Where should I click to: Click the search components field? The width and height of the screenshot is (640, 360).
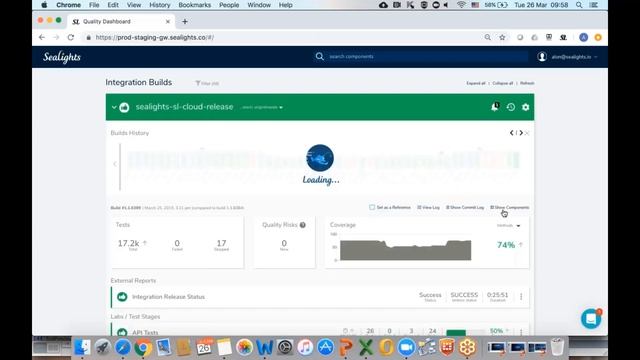pyautogui.click(x=427, y=57)
